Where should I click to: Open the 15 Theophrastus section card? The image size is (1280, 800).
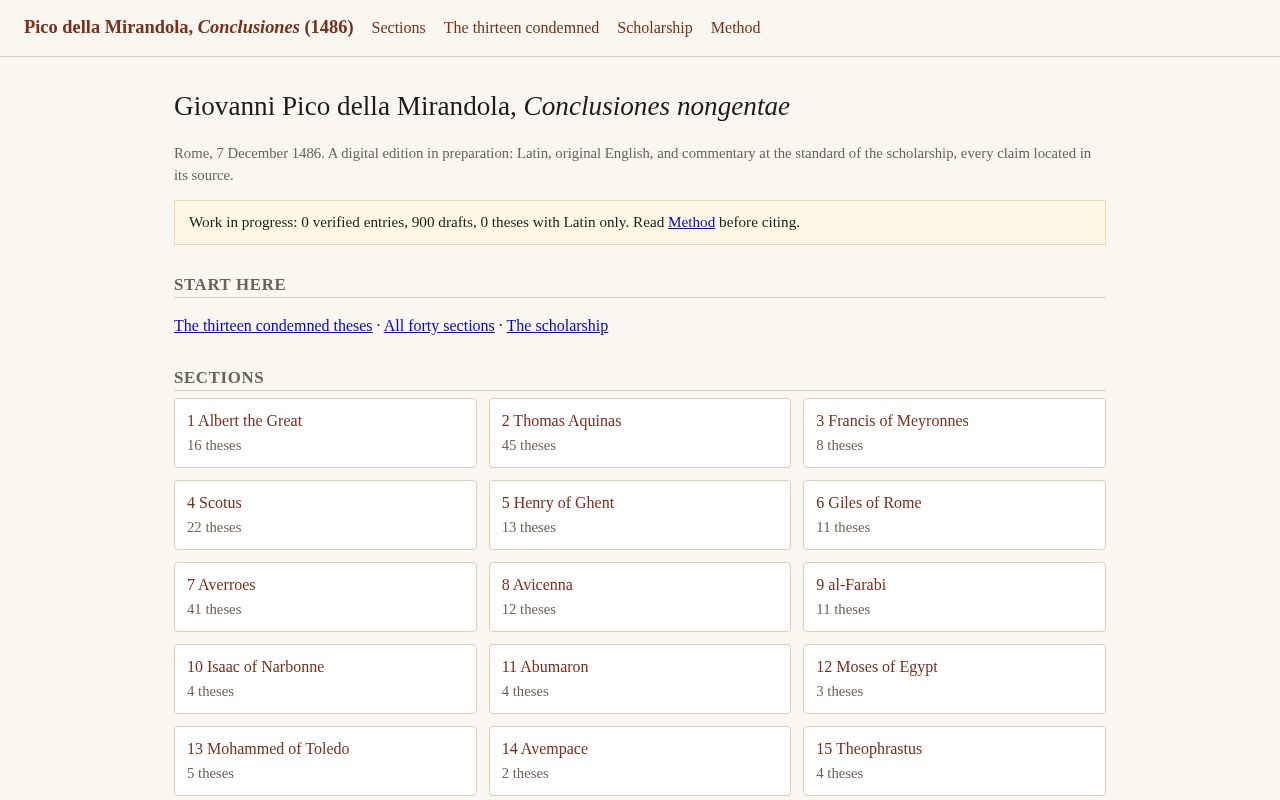click(954, 761)
